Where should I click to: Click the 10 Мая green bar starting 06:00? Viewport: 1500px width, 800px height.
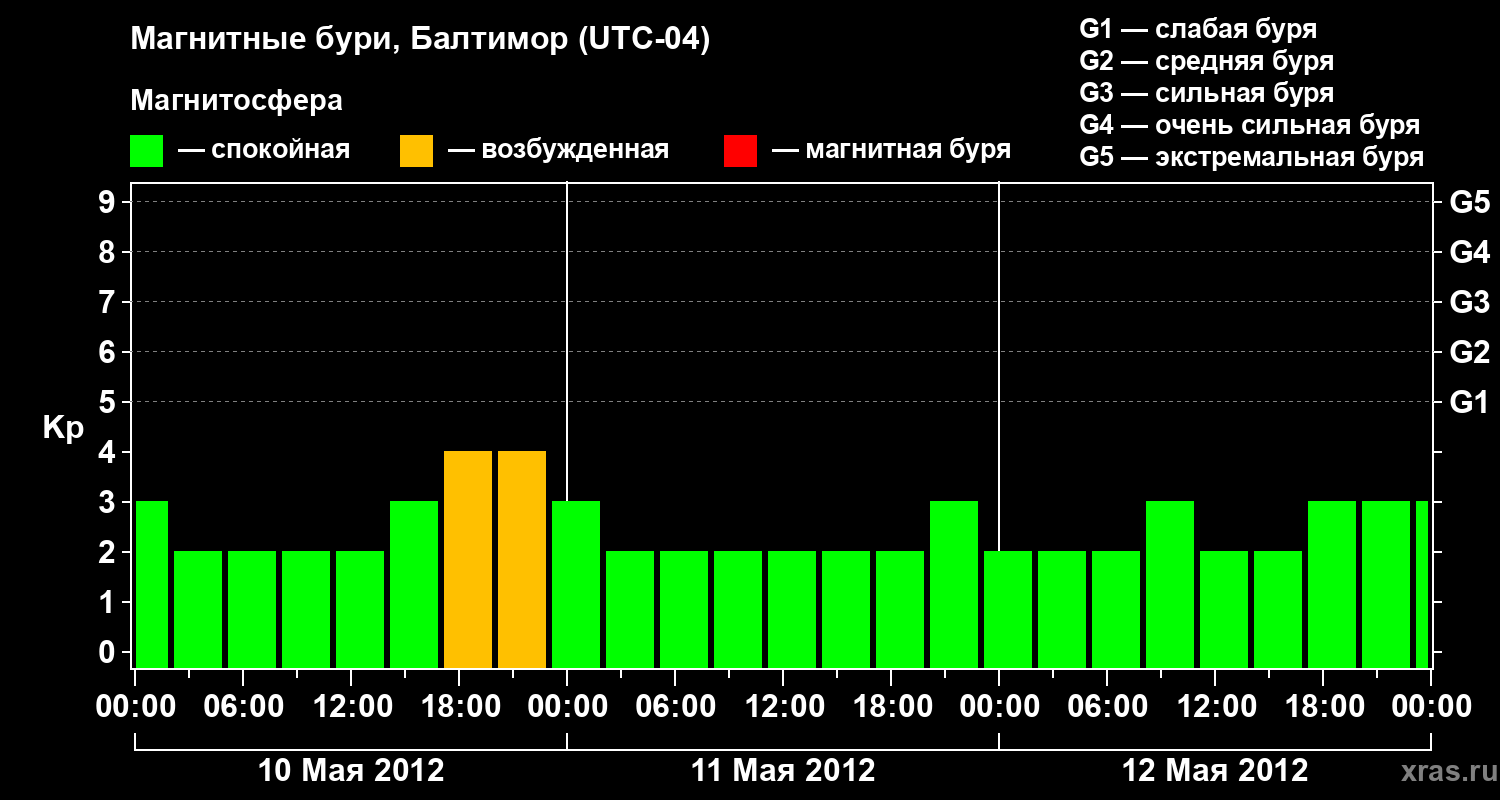pos(252,610)
